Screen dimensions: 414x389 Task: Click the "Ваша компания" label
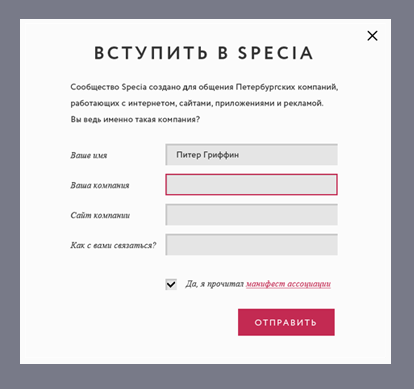point(100,185)
